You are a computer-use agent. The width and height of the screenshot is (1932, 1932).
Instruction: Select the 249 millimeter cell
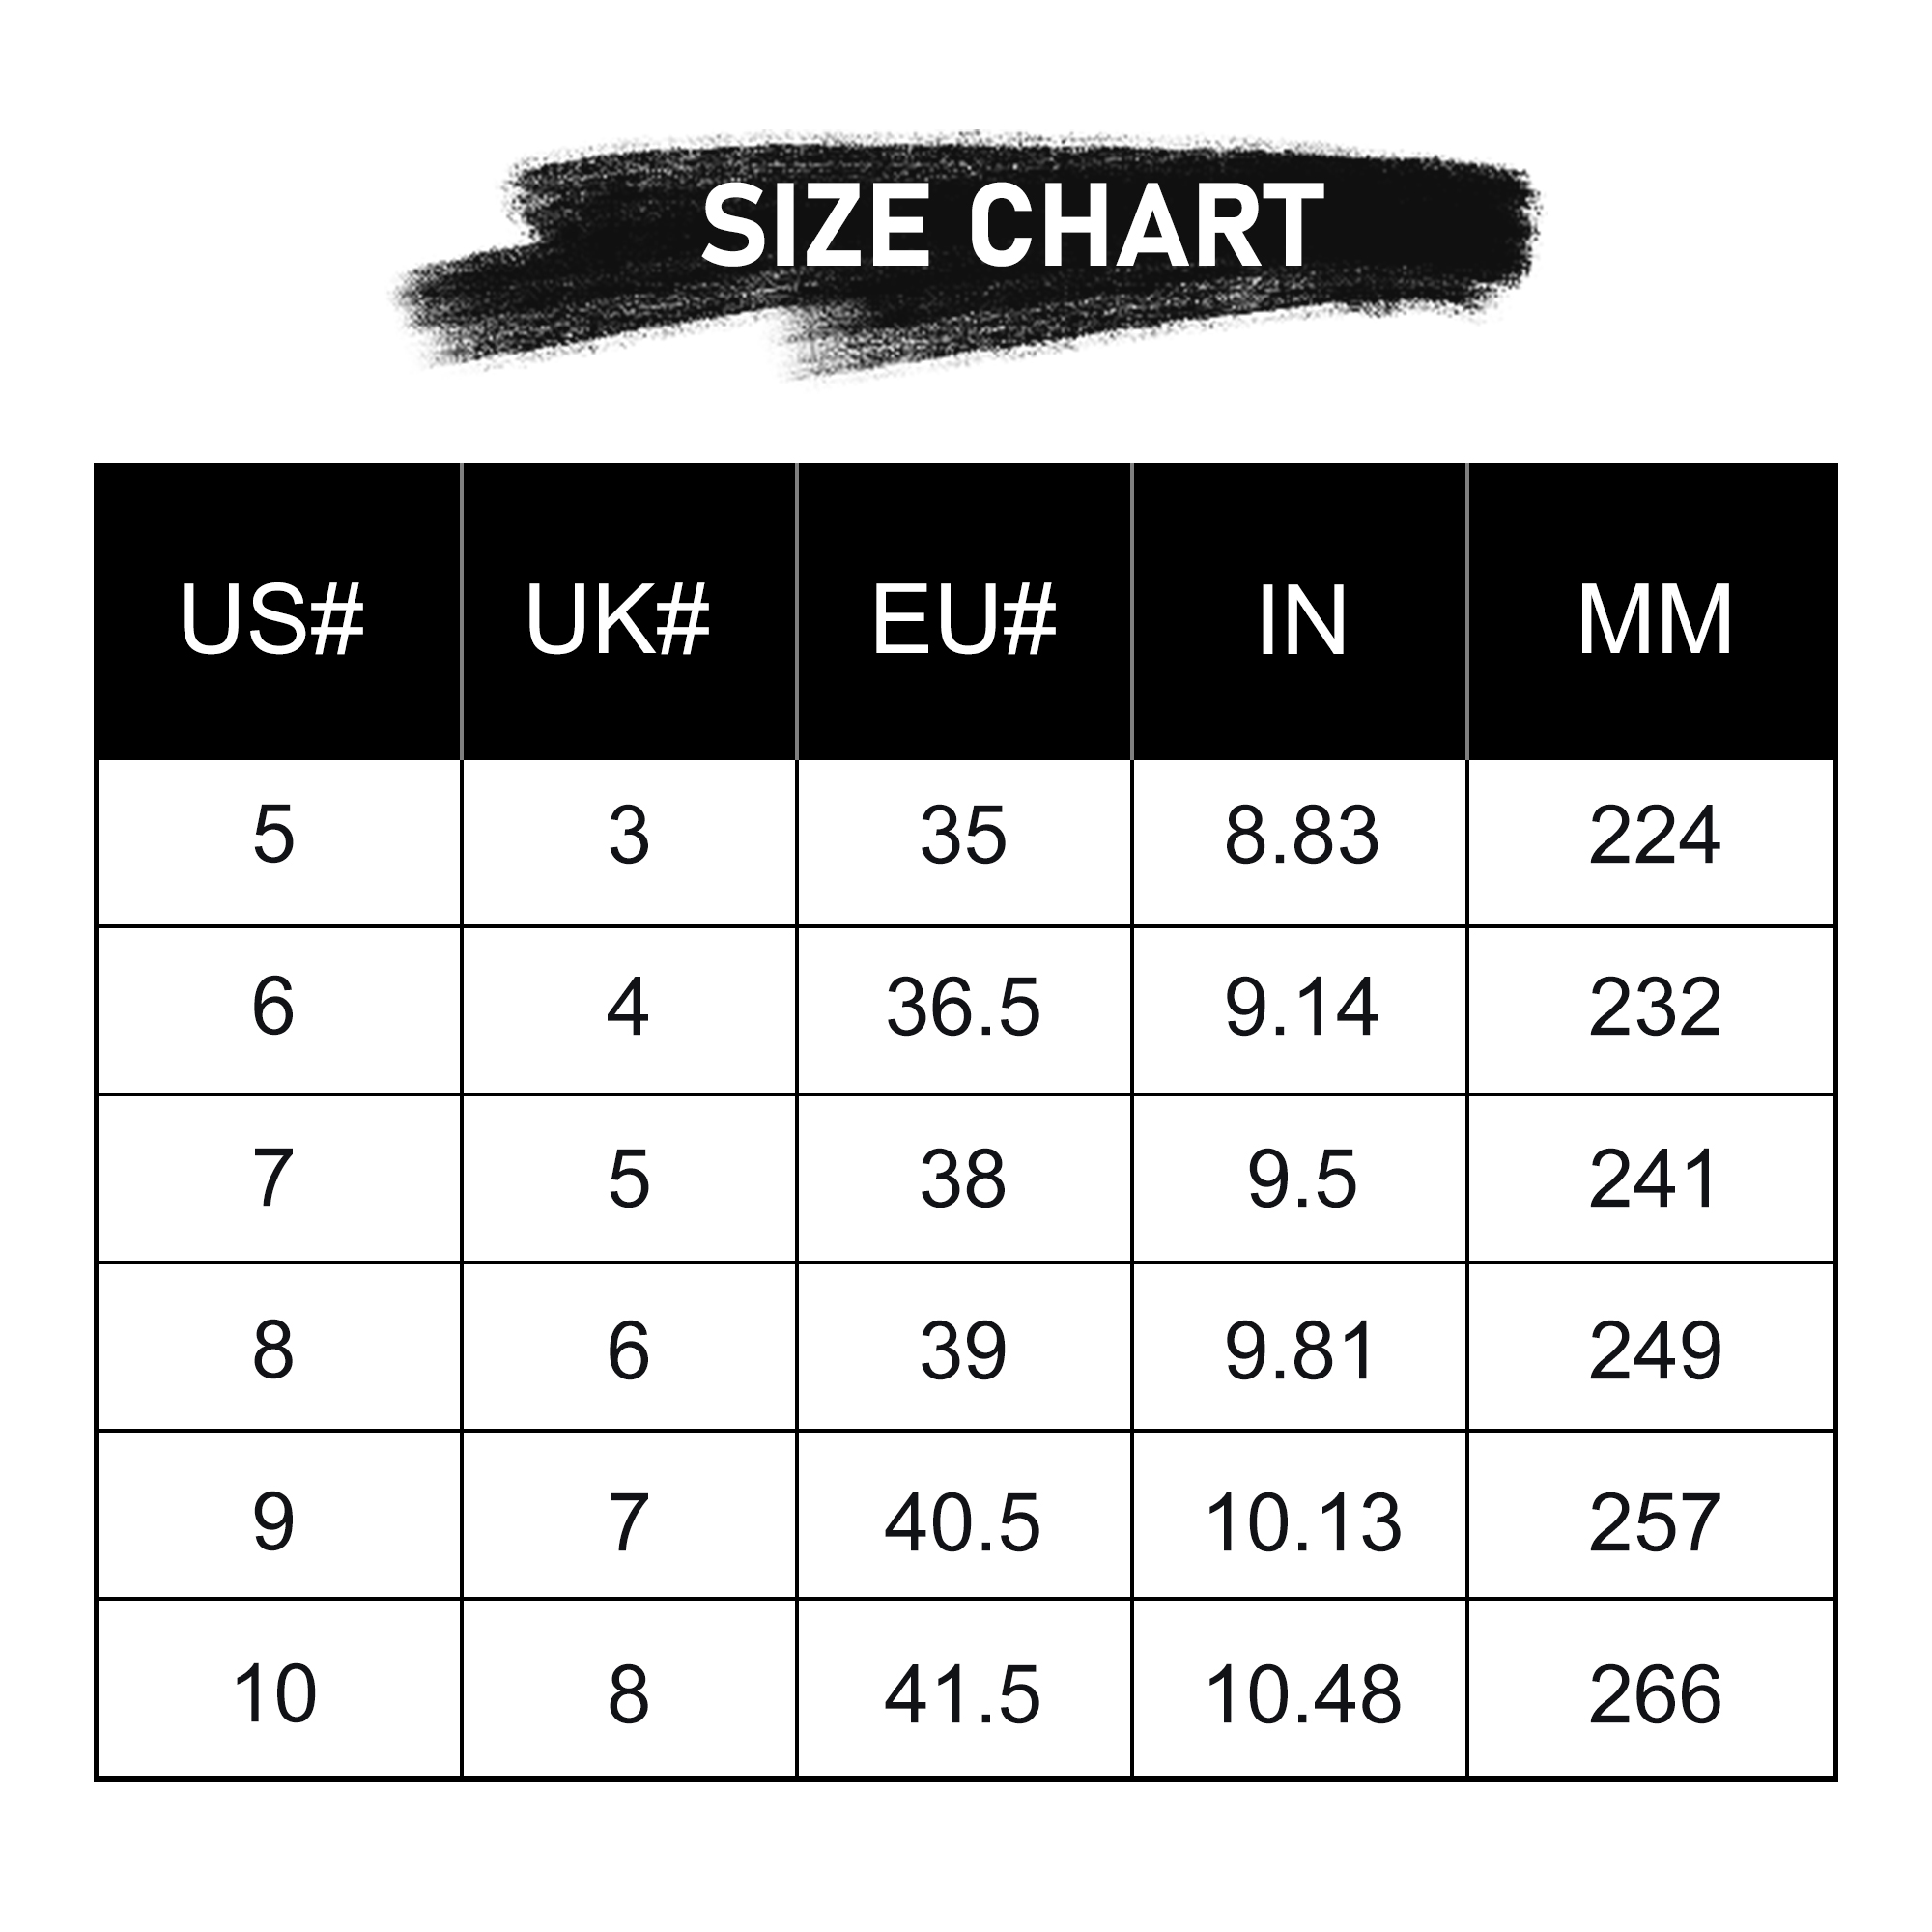1654,1352
